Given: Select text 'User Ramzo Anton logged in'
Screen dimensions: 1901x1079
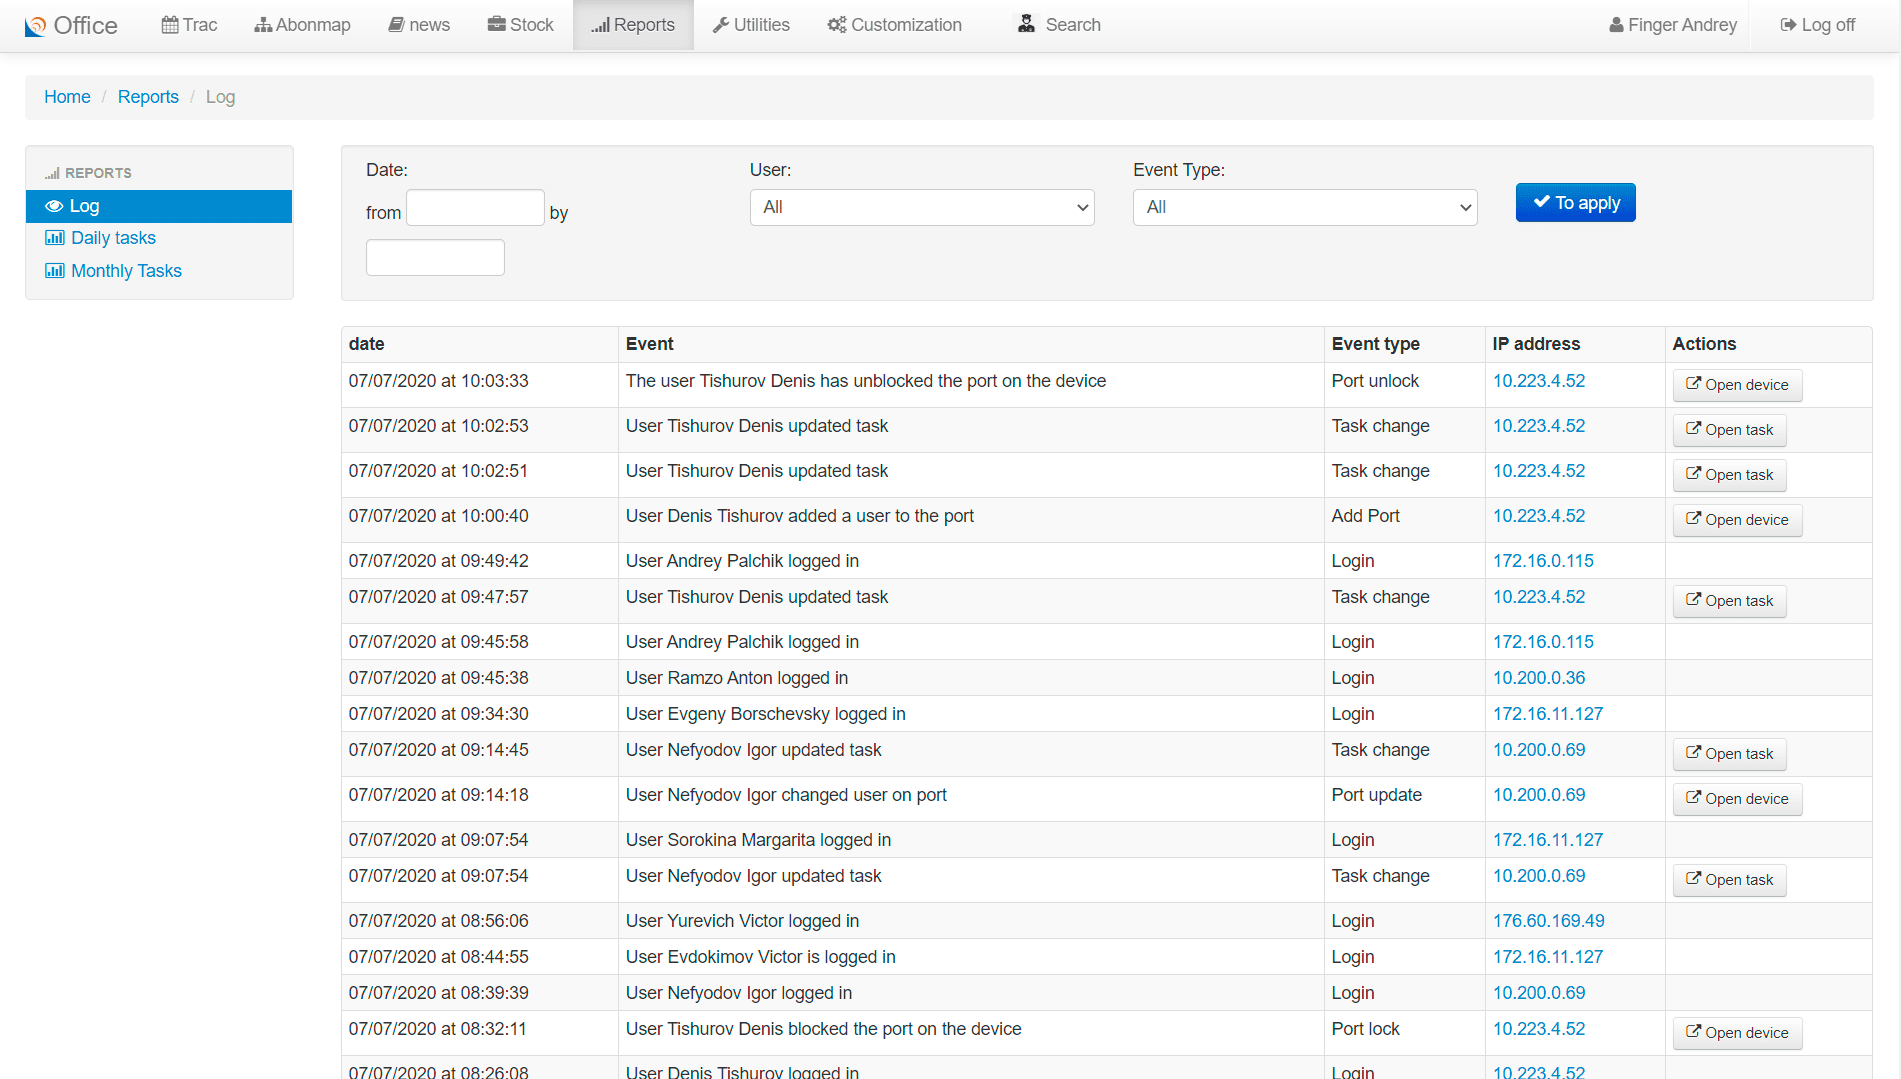Looking at the screenshot, I should click(737, 678).
